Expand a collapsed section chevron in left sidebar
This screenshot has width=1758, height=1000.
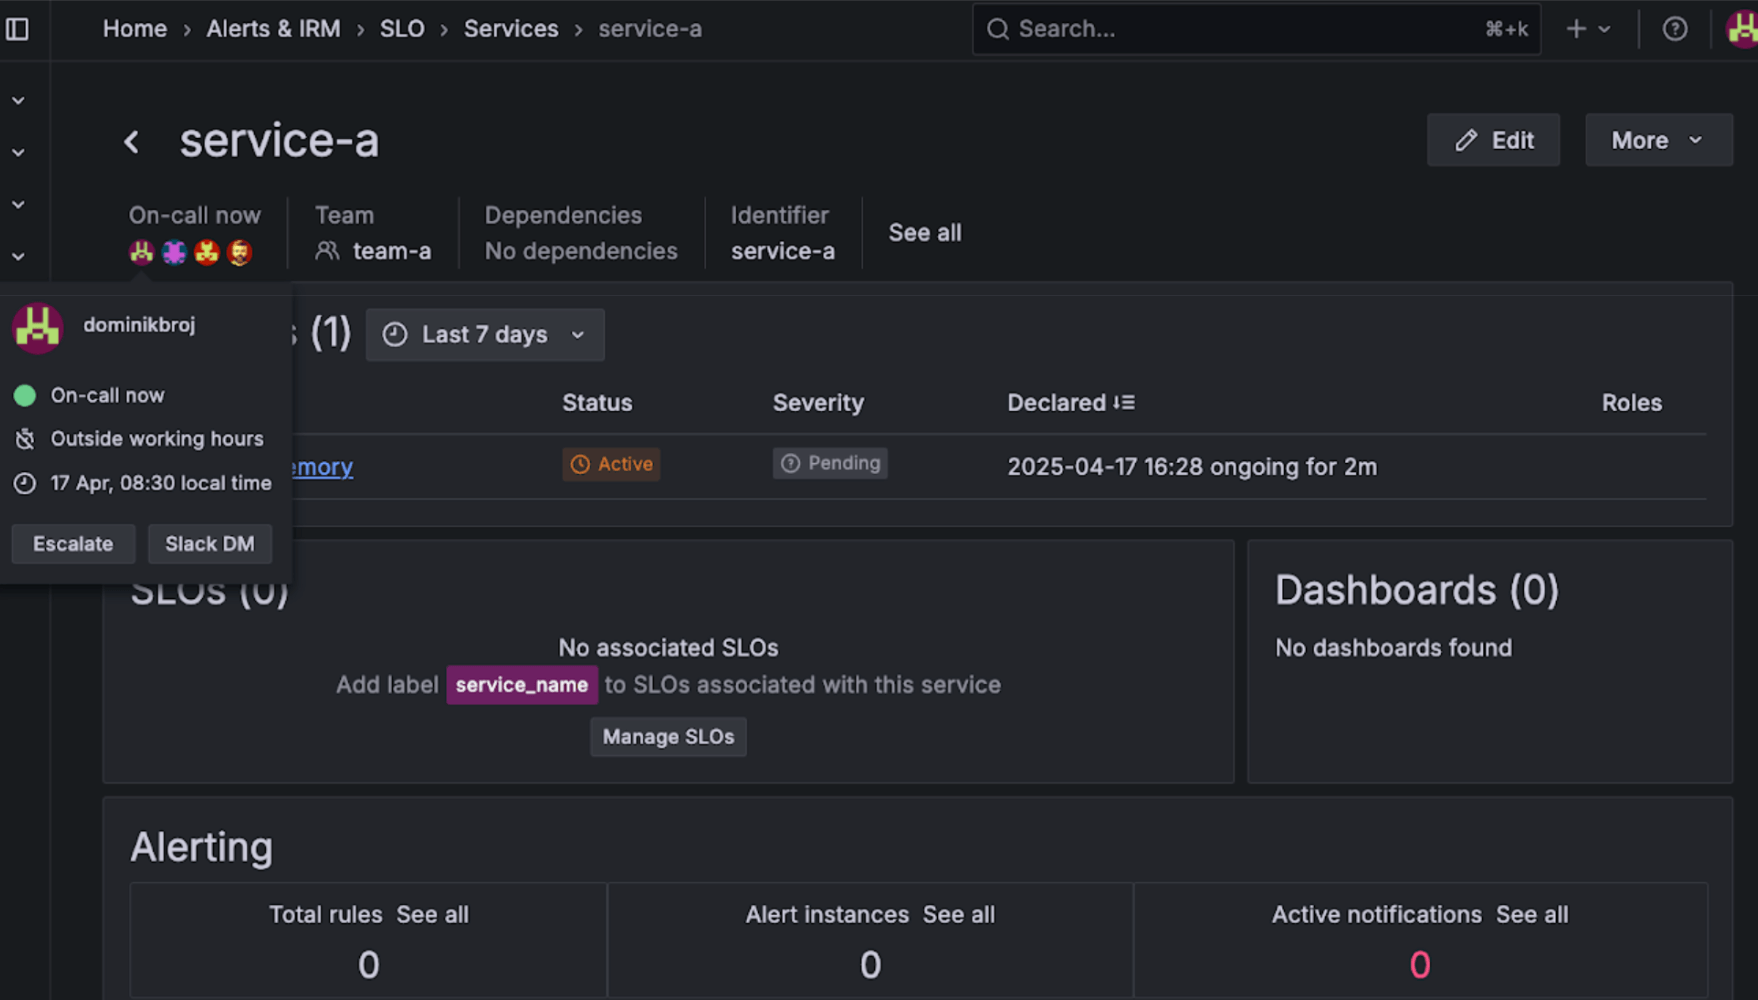click(x=17, y=100)
